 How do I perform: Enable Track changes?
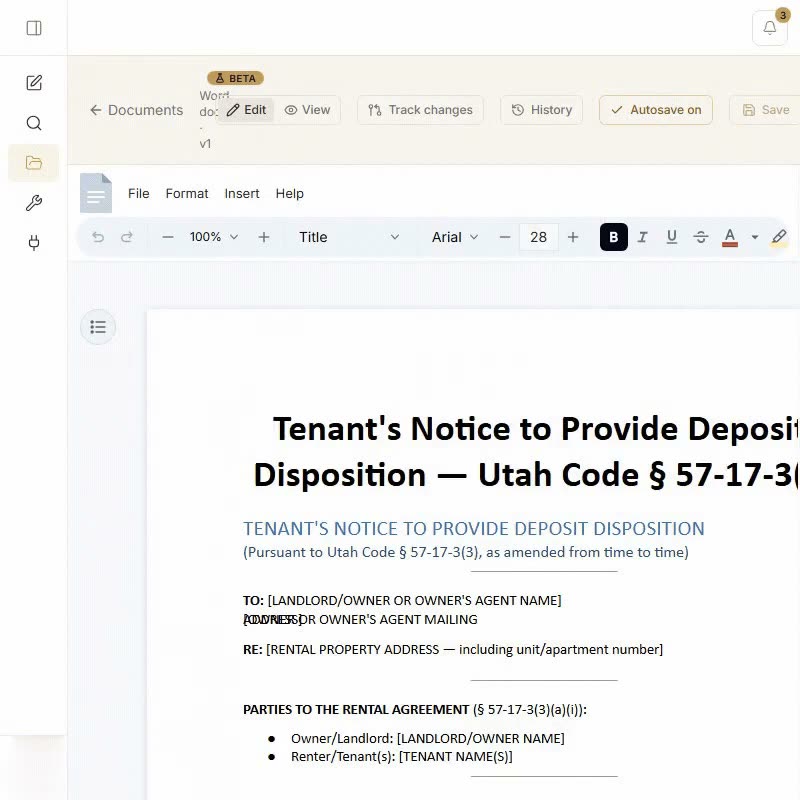coord(420,110)
